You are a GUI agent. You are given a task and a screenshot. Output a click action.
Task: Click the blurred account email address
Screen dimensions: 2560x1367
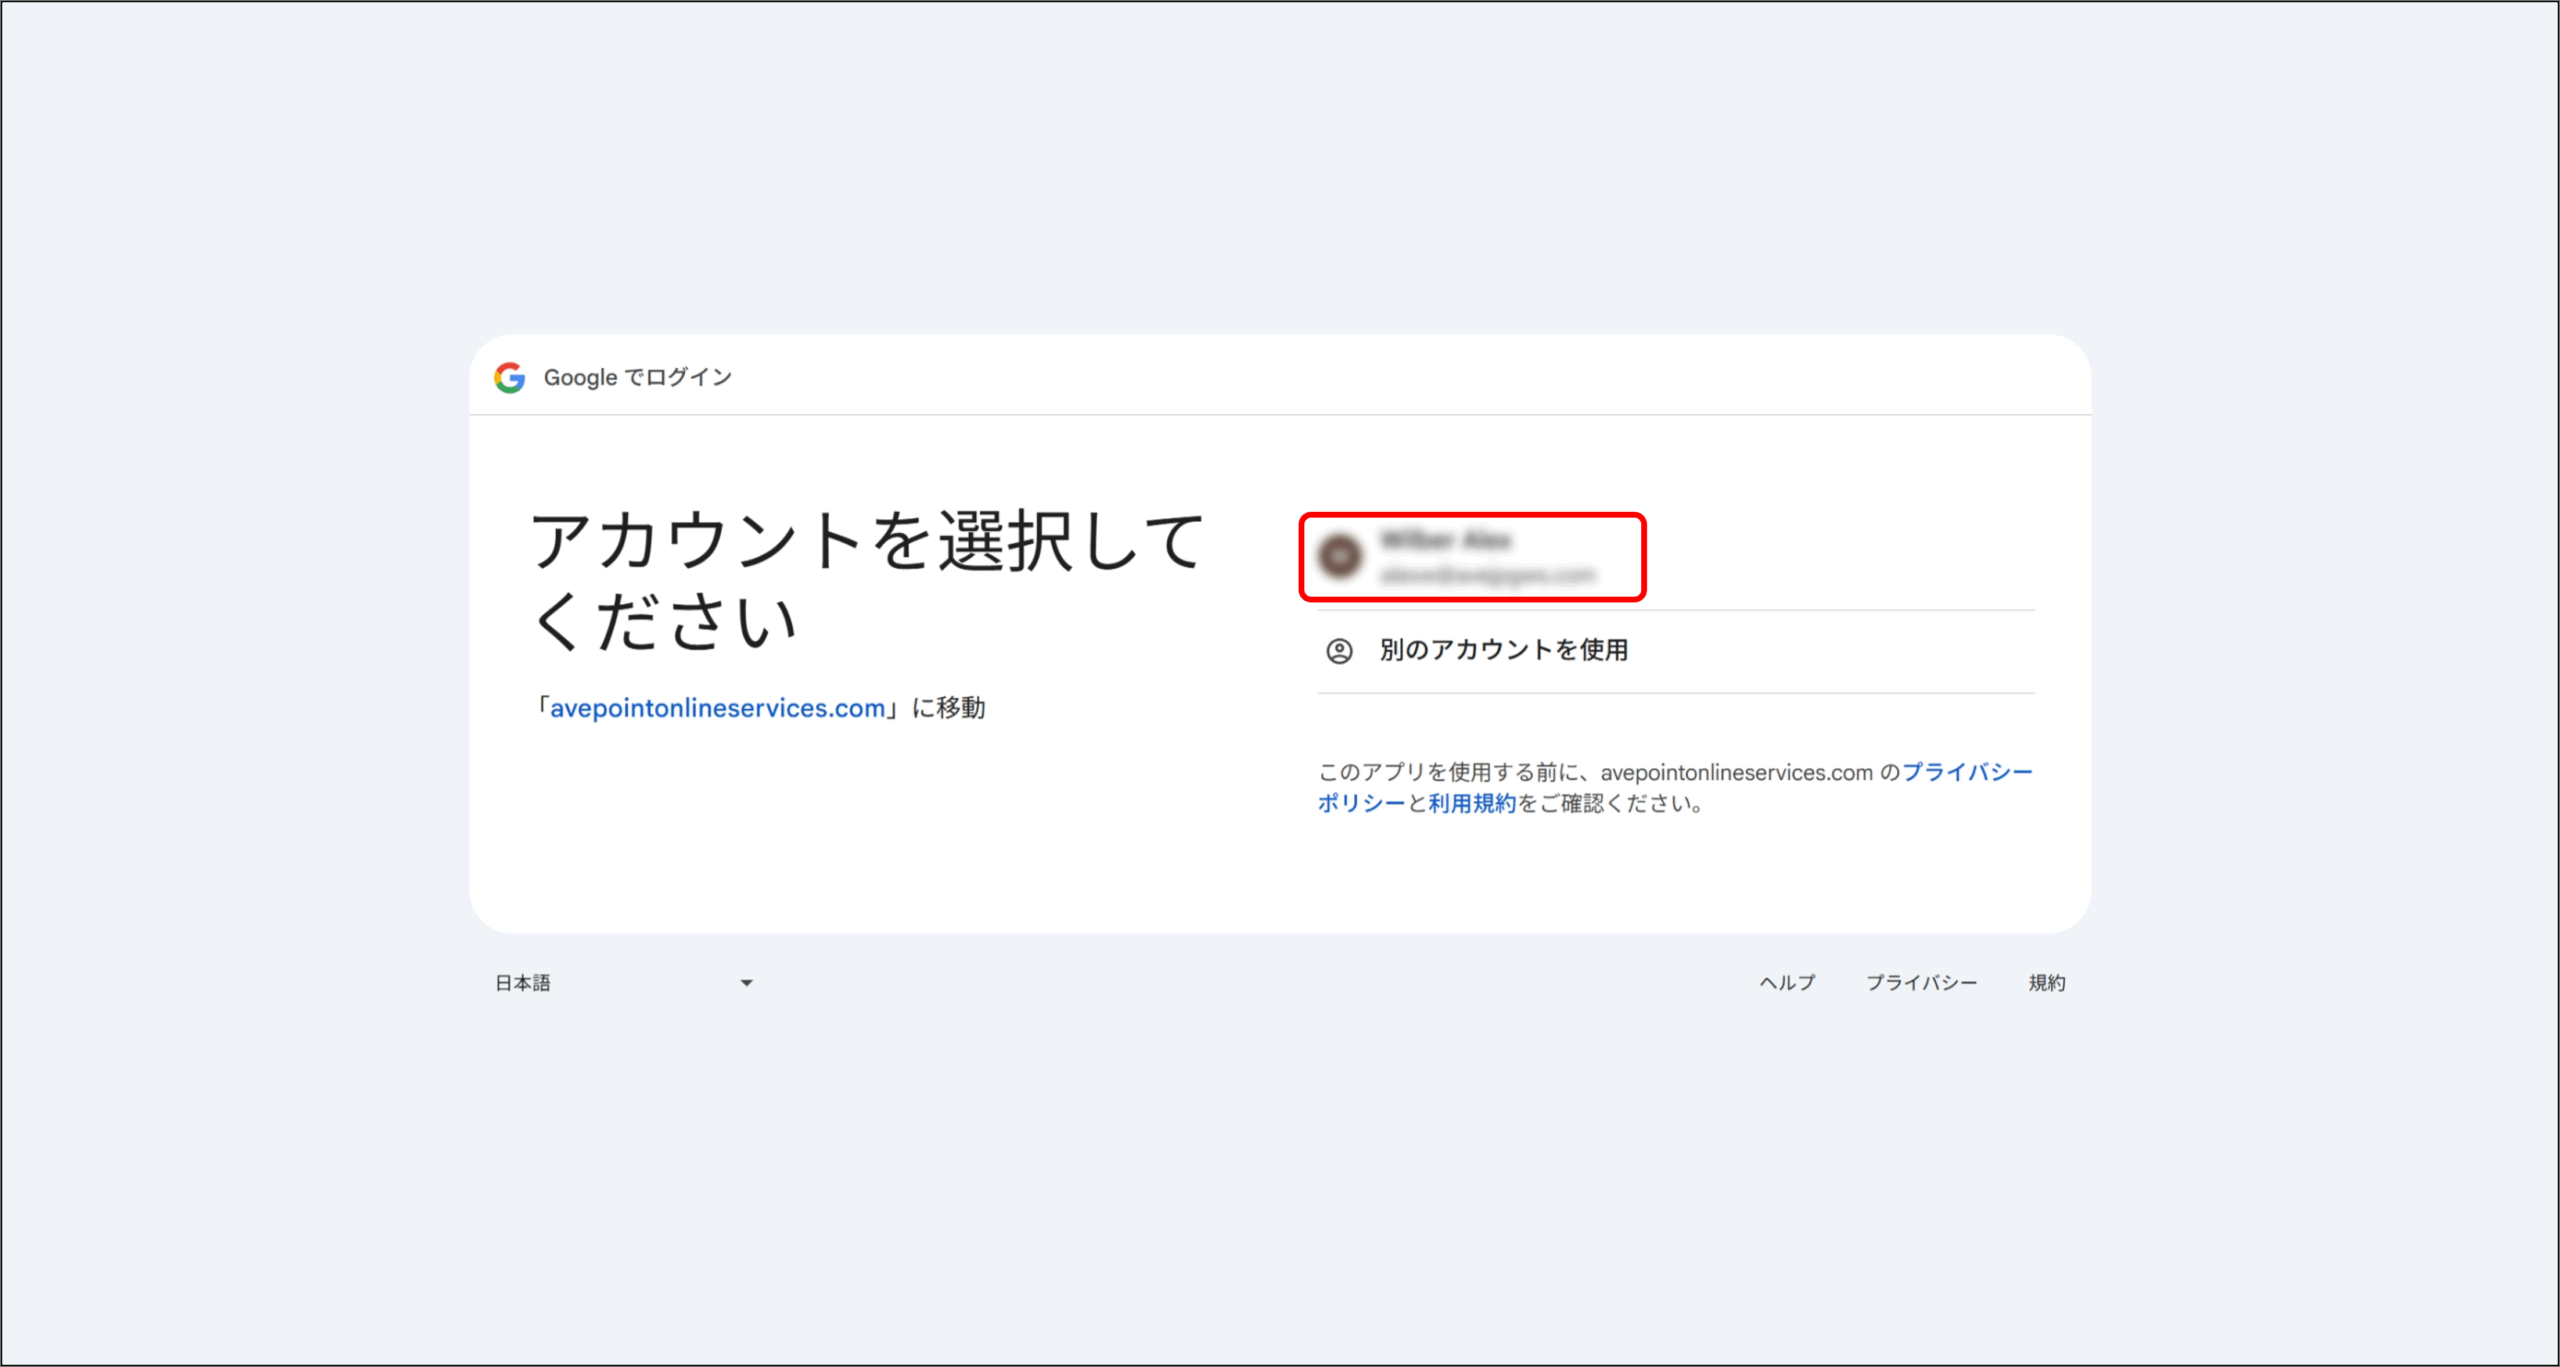[1487, 575]
